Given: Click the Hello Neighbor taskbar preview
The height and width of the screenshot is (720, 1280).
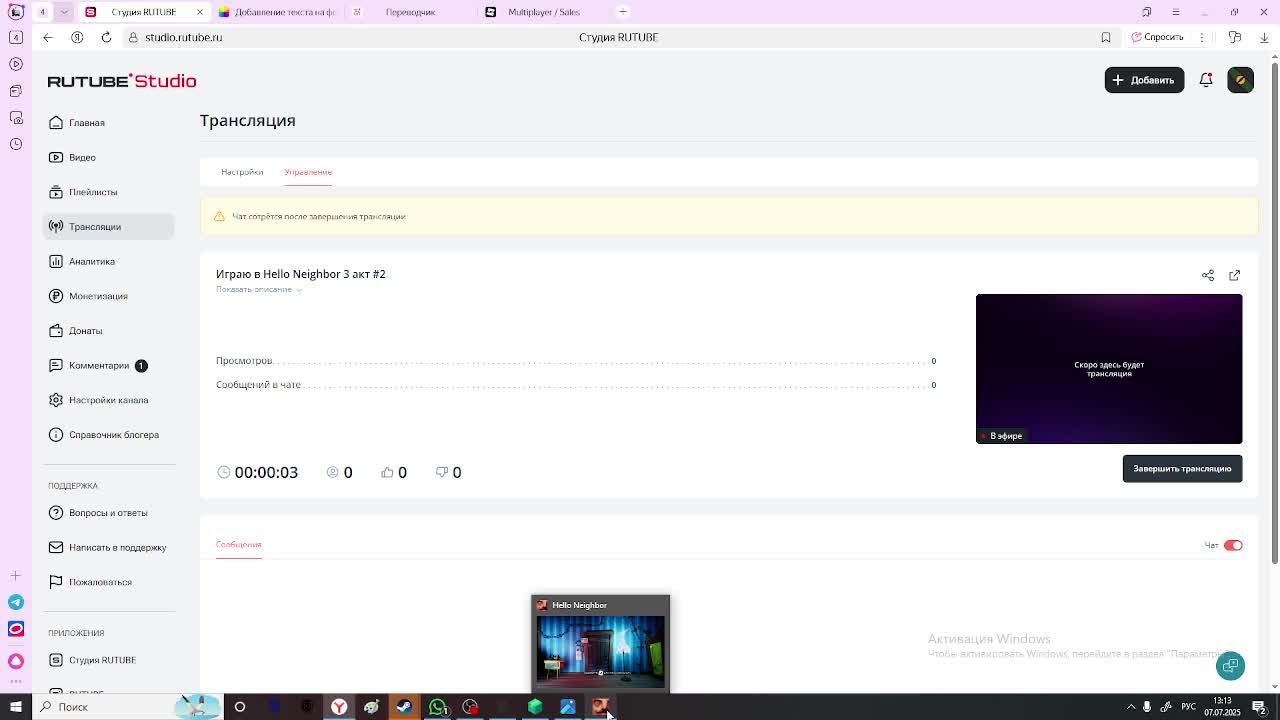Looking at the screenshot, I should (600, 644).
